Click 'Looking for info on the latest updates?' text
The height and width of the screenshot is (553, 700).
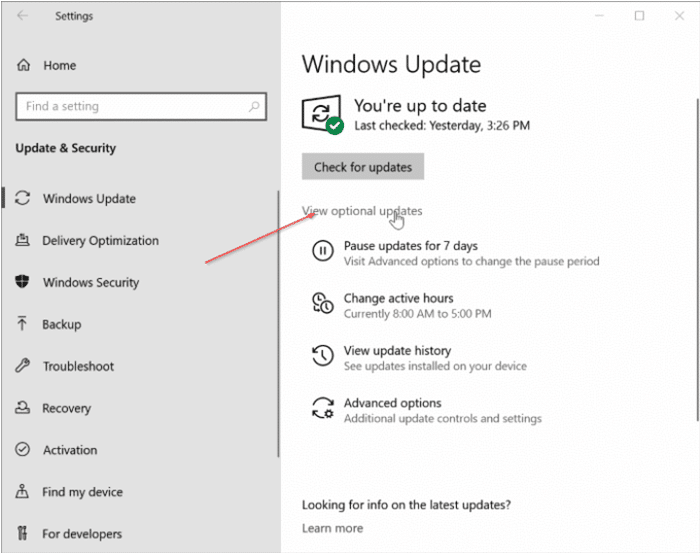point(406,505)
